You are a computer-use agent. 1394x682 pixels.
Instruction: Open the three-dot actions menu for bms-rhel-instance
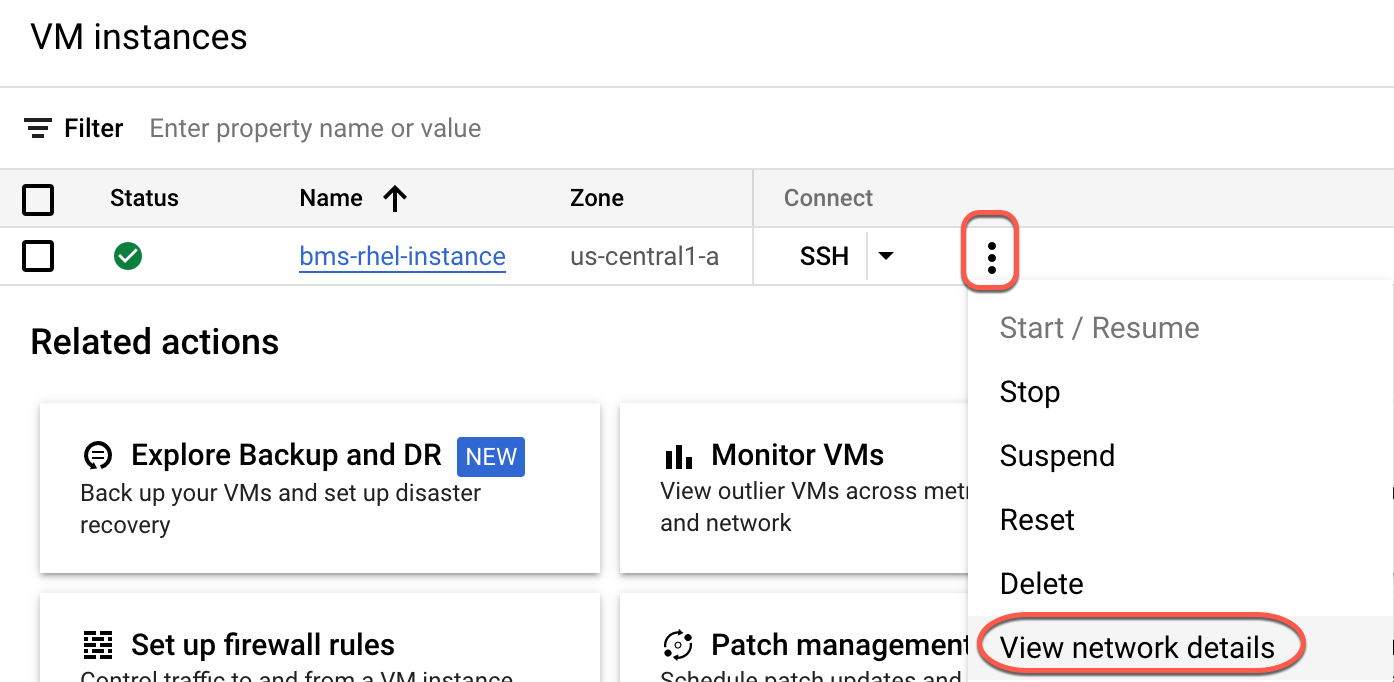tap(990, 256)
